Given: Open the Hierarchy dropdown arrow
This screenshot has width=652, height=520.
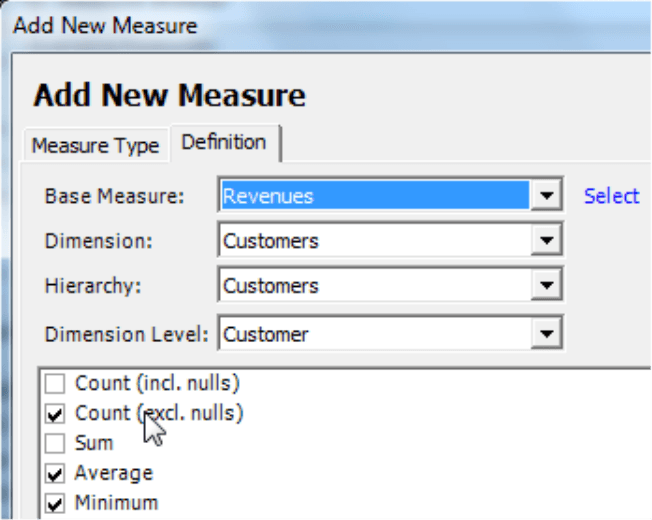Looking at the screenshot, I should click(x=546, y=284).
